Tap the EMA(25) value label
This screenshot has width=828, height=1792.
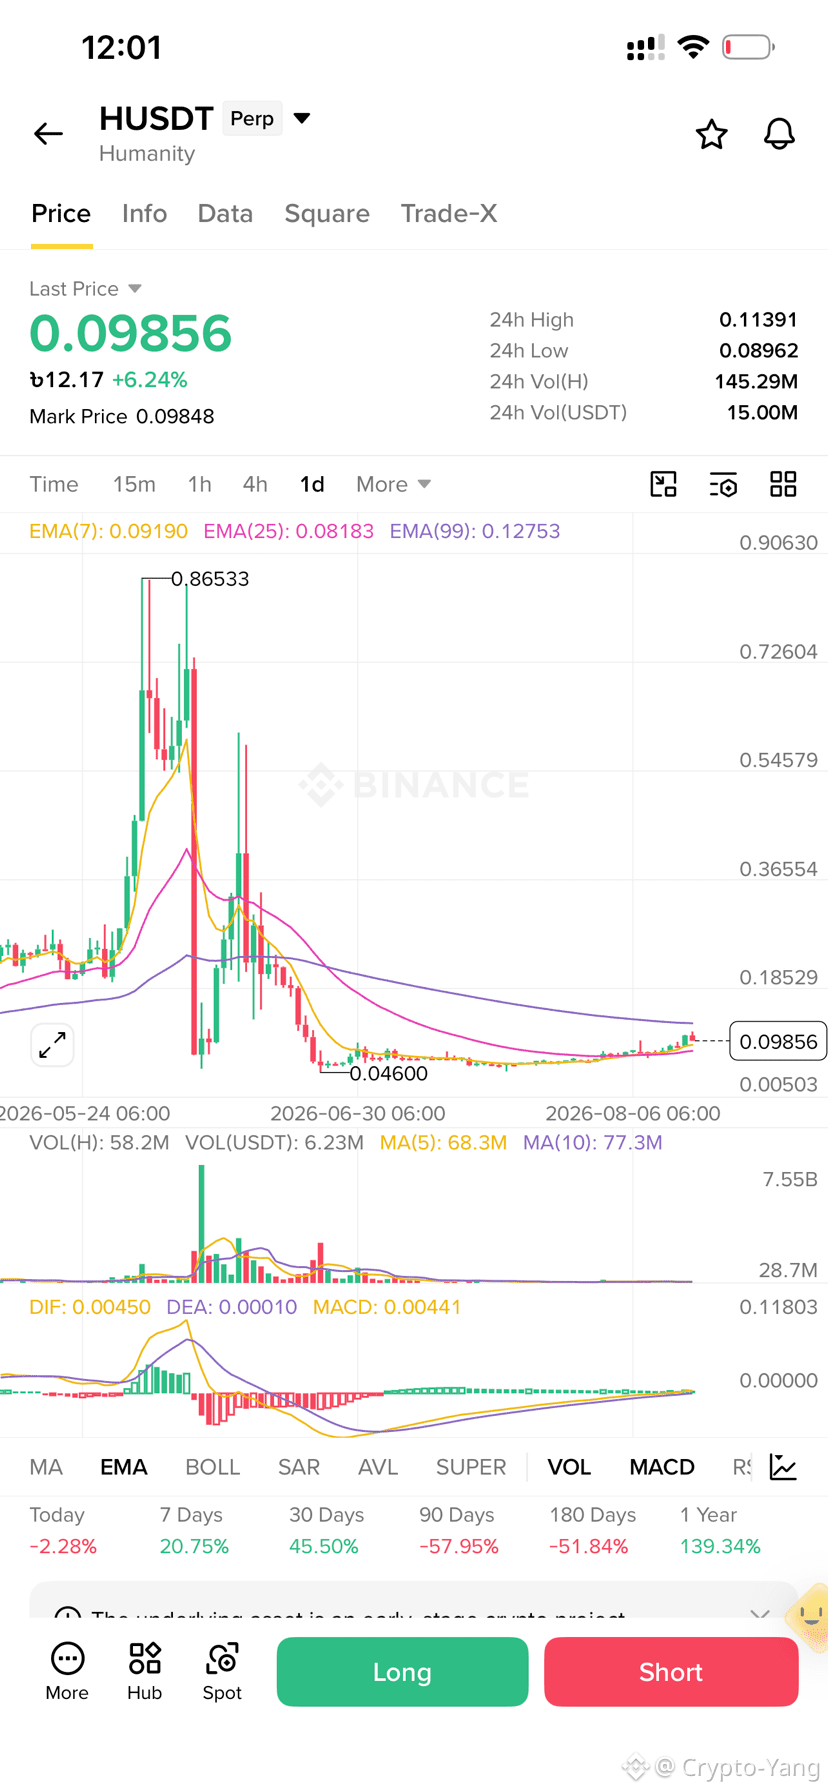(288, 531)
